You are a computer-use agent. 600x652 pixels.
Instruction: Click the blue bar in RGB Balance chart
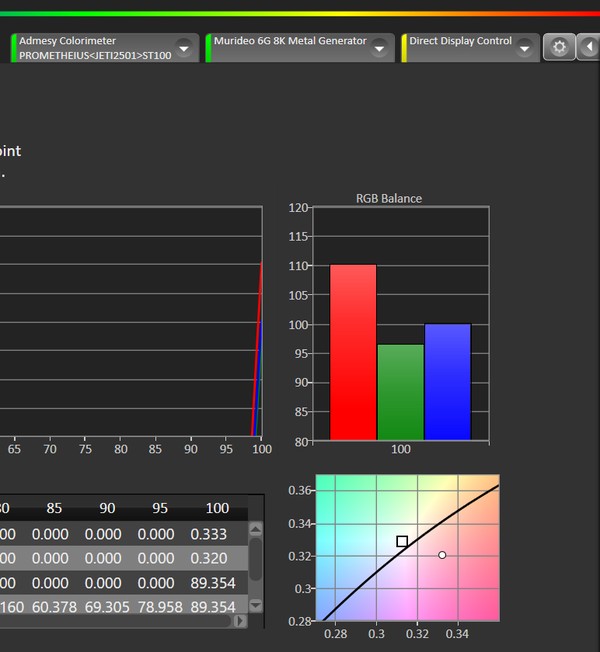[x=447, y=381]
